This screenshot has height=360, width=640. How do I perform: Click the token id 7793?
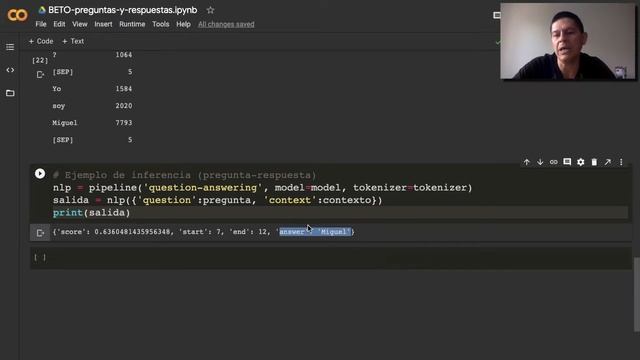(x=124, y=123)
